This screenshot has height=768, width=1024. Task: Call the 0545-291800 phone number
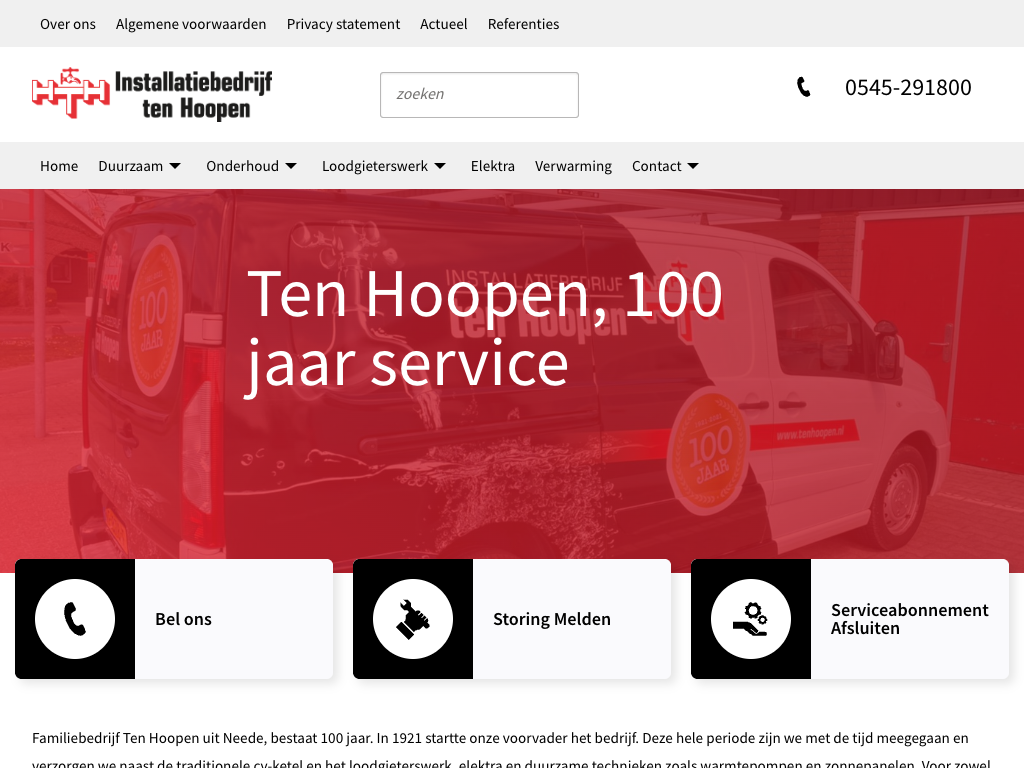908,88
